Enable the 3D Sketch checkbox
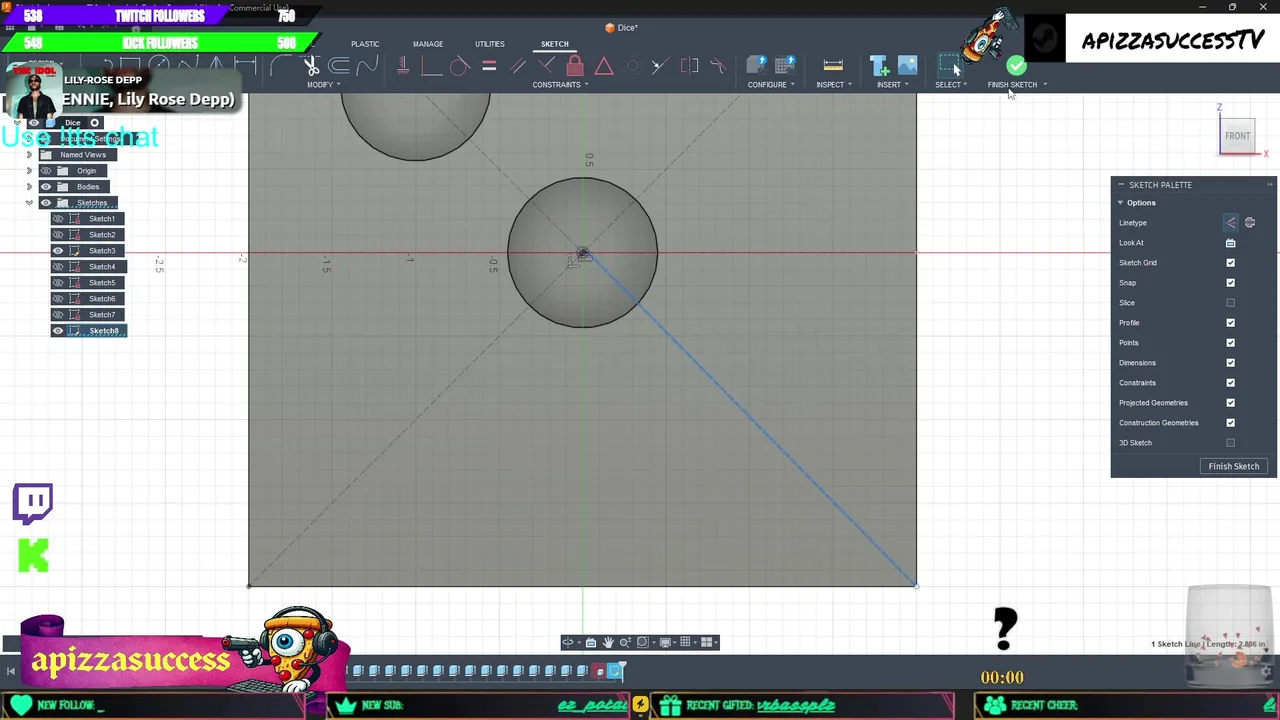 pos(1231,443)
